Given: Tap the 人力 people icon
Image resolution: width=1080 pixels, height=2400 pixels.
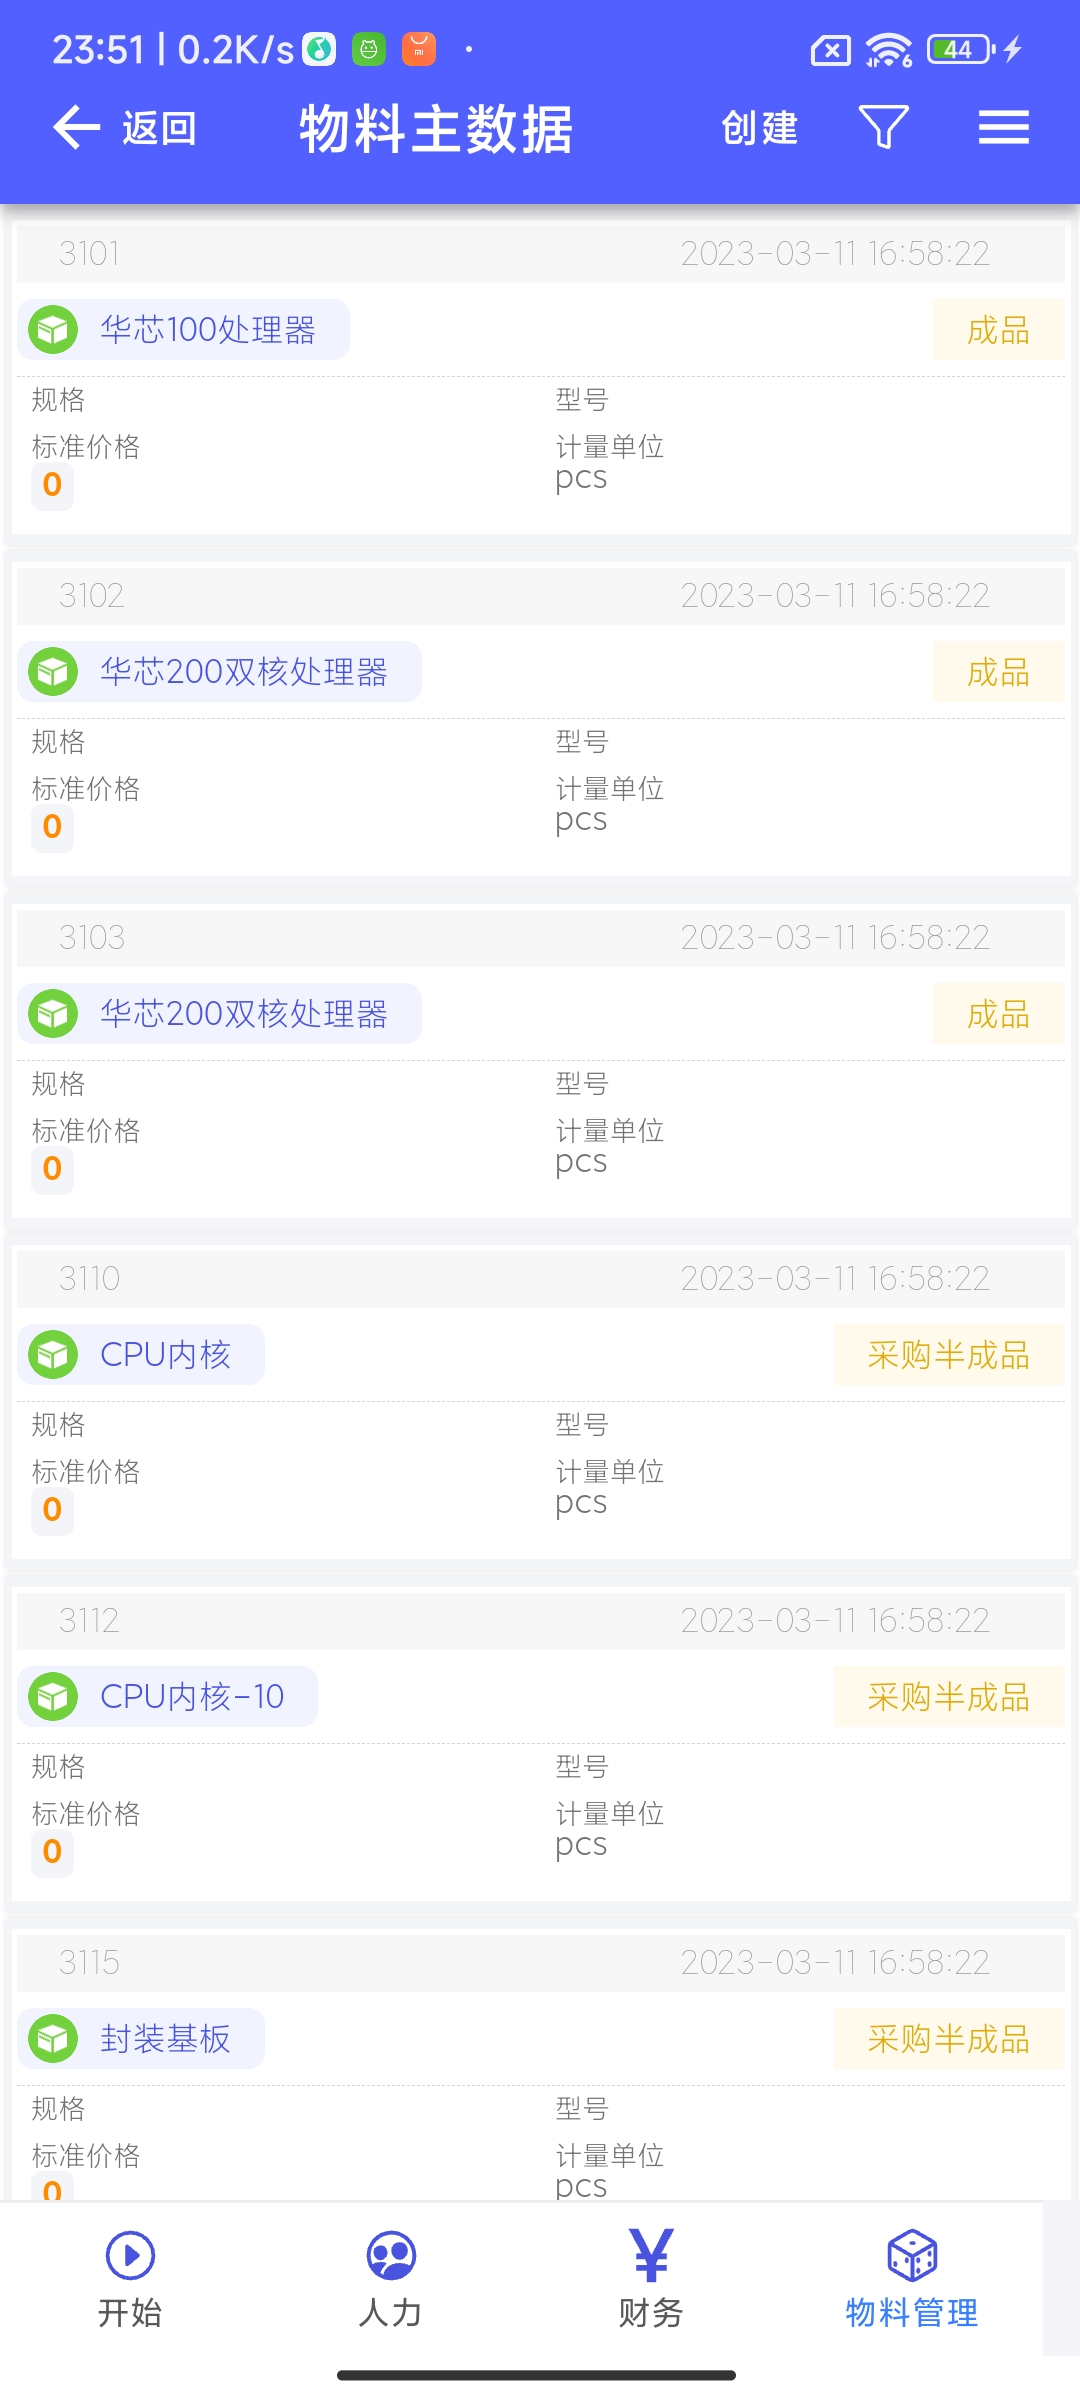Looking at the screenshot, I should click(391, 2256).
